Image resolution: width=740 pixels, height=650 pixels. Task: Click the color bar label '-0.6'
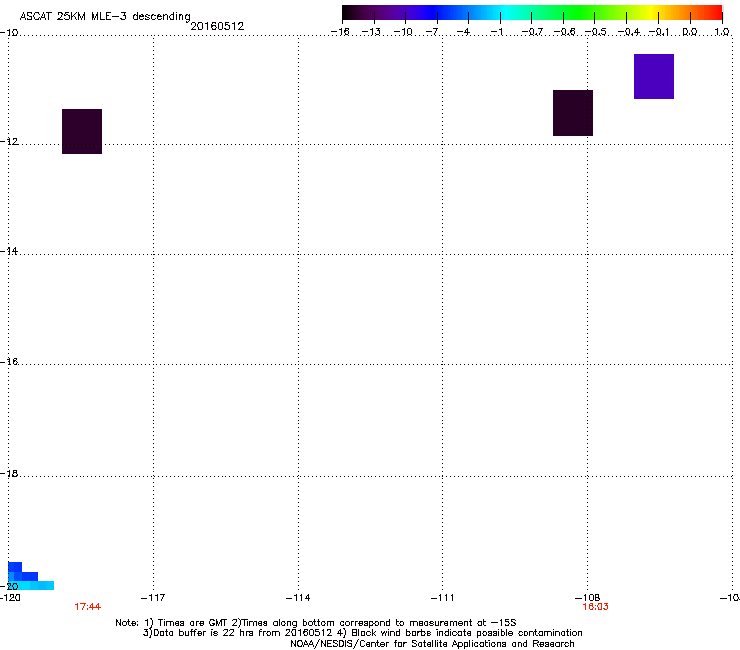(x=564, y=32)
